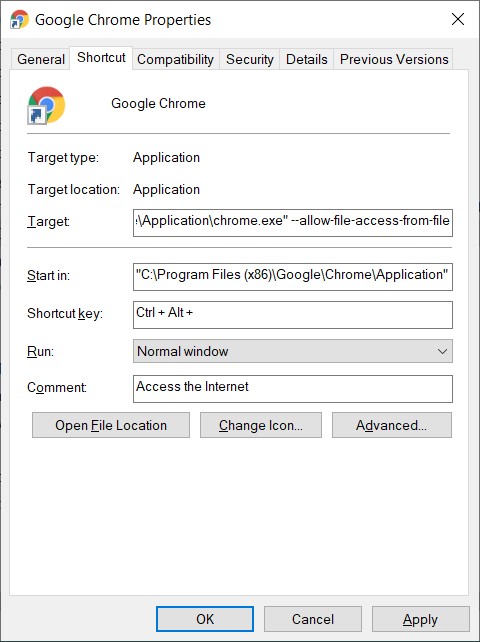This screenshot has width=480, height=642.
Task: Click the Change Icon button
Action: (x=260, y=425)
